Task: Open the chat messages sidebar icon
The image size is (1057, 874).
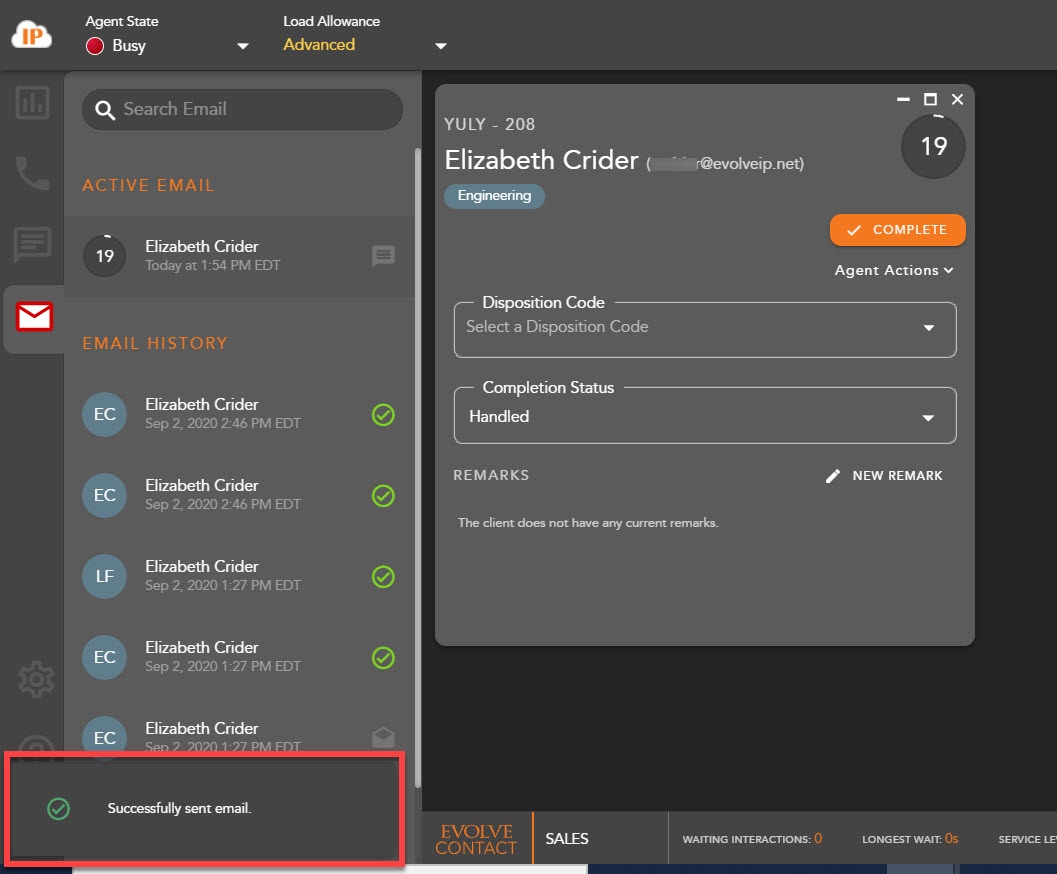Action: coord(32,244)
